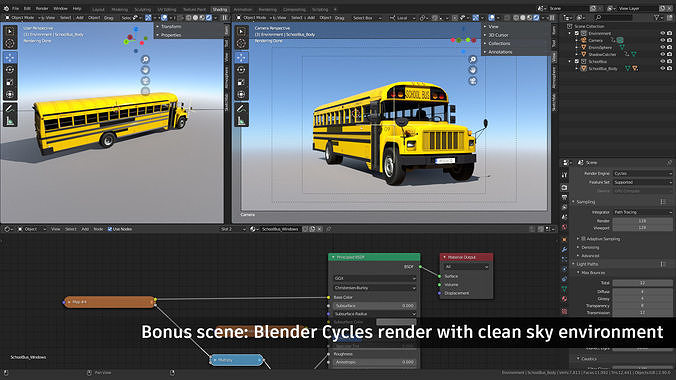Click the Blender logo icon in the menu bar
The image size is (676, 380).
[x=6, y=8]
